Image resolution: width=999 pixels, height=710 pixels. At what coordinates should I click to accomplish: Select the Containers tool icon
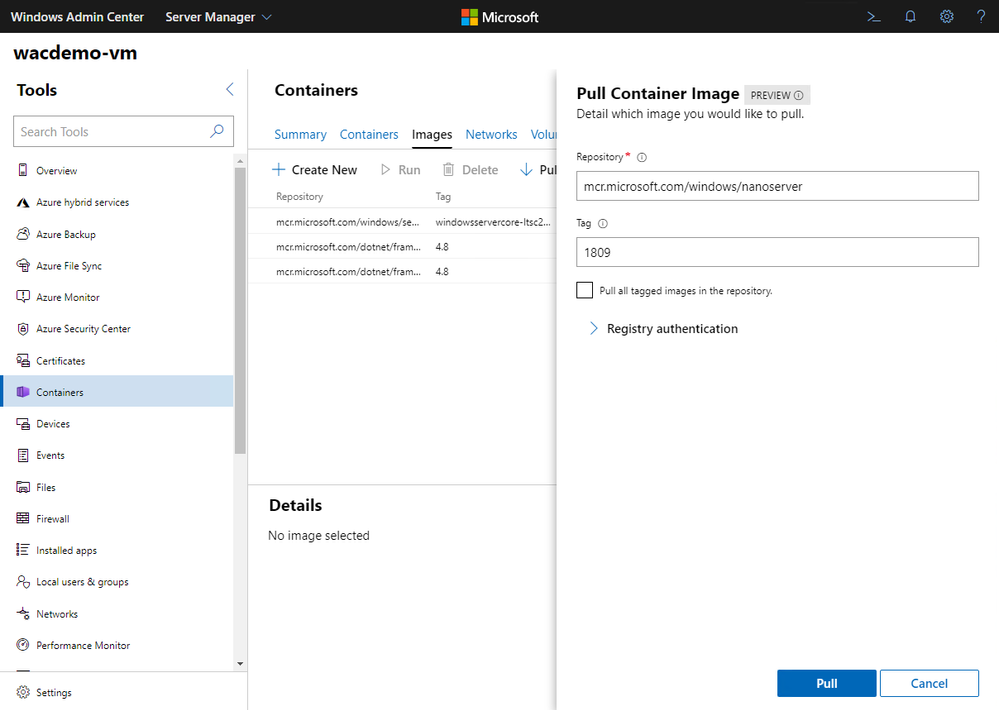click(23, 391)
